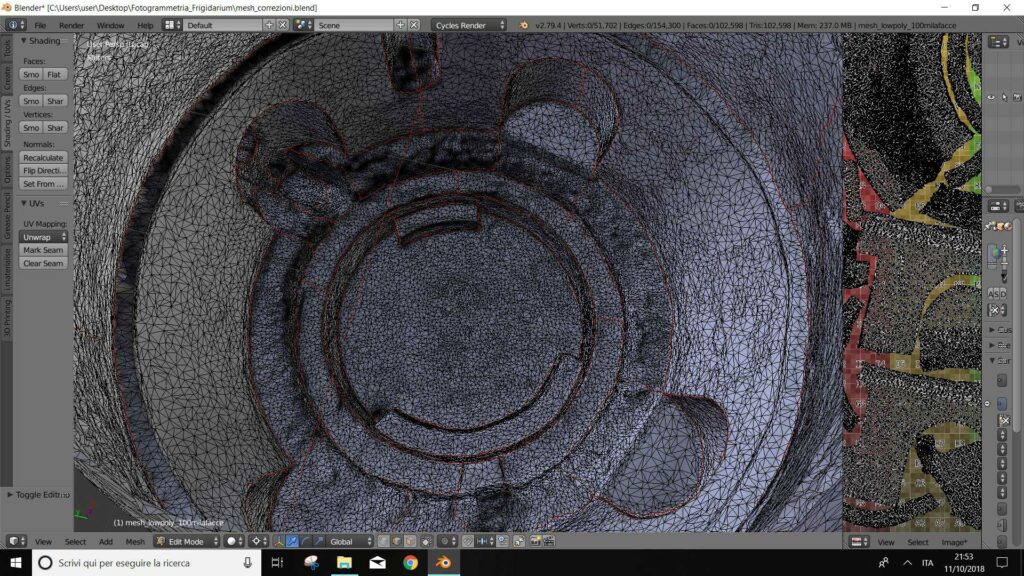Toggle outliner selectability cursor icon
Screen dimensions: 1024x576
pos(1004,97)
